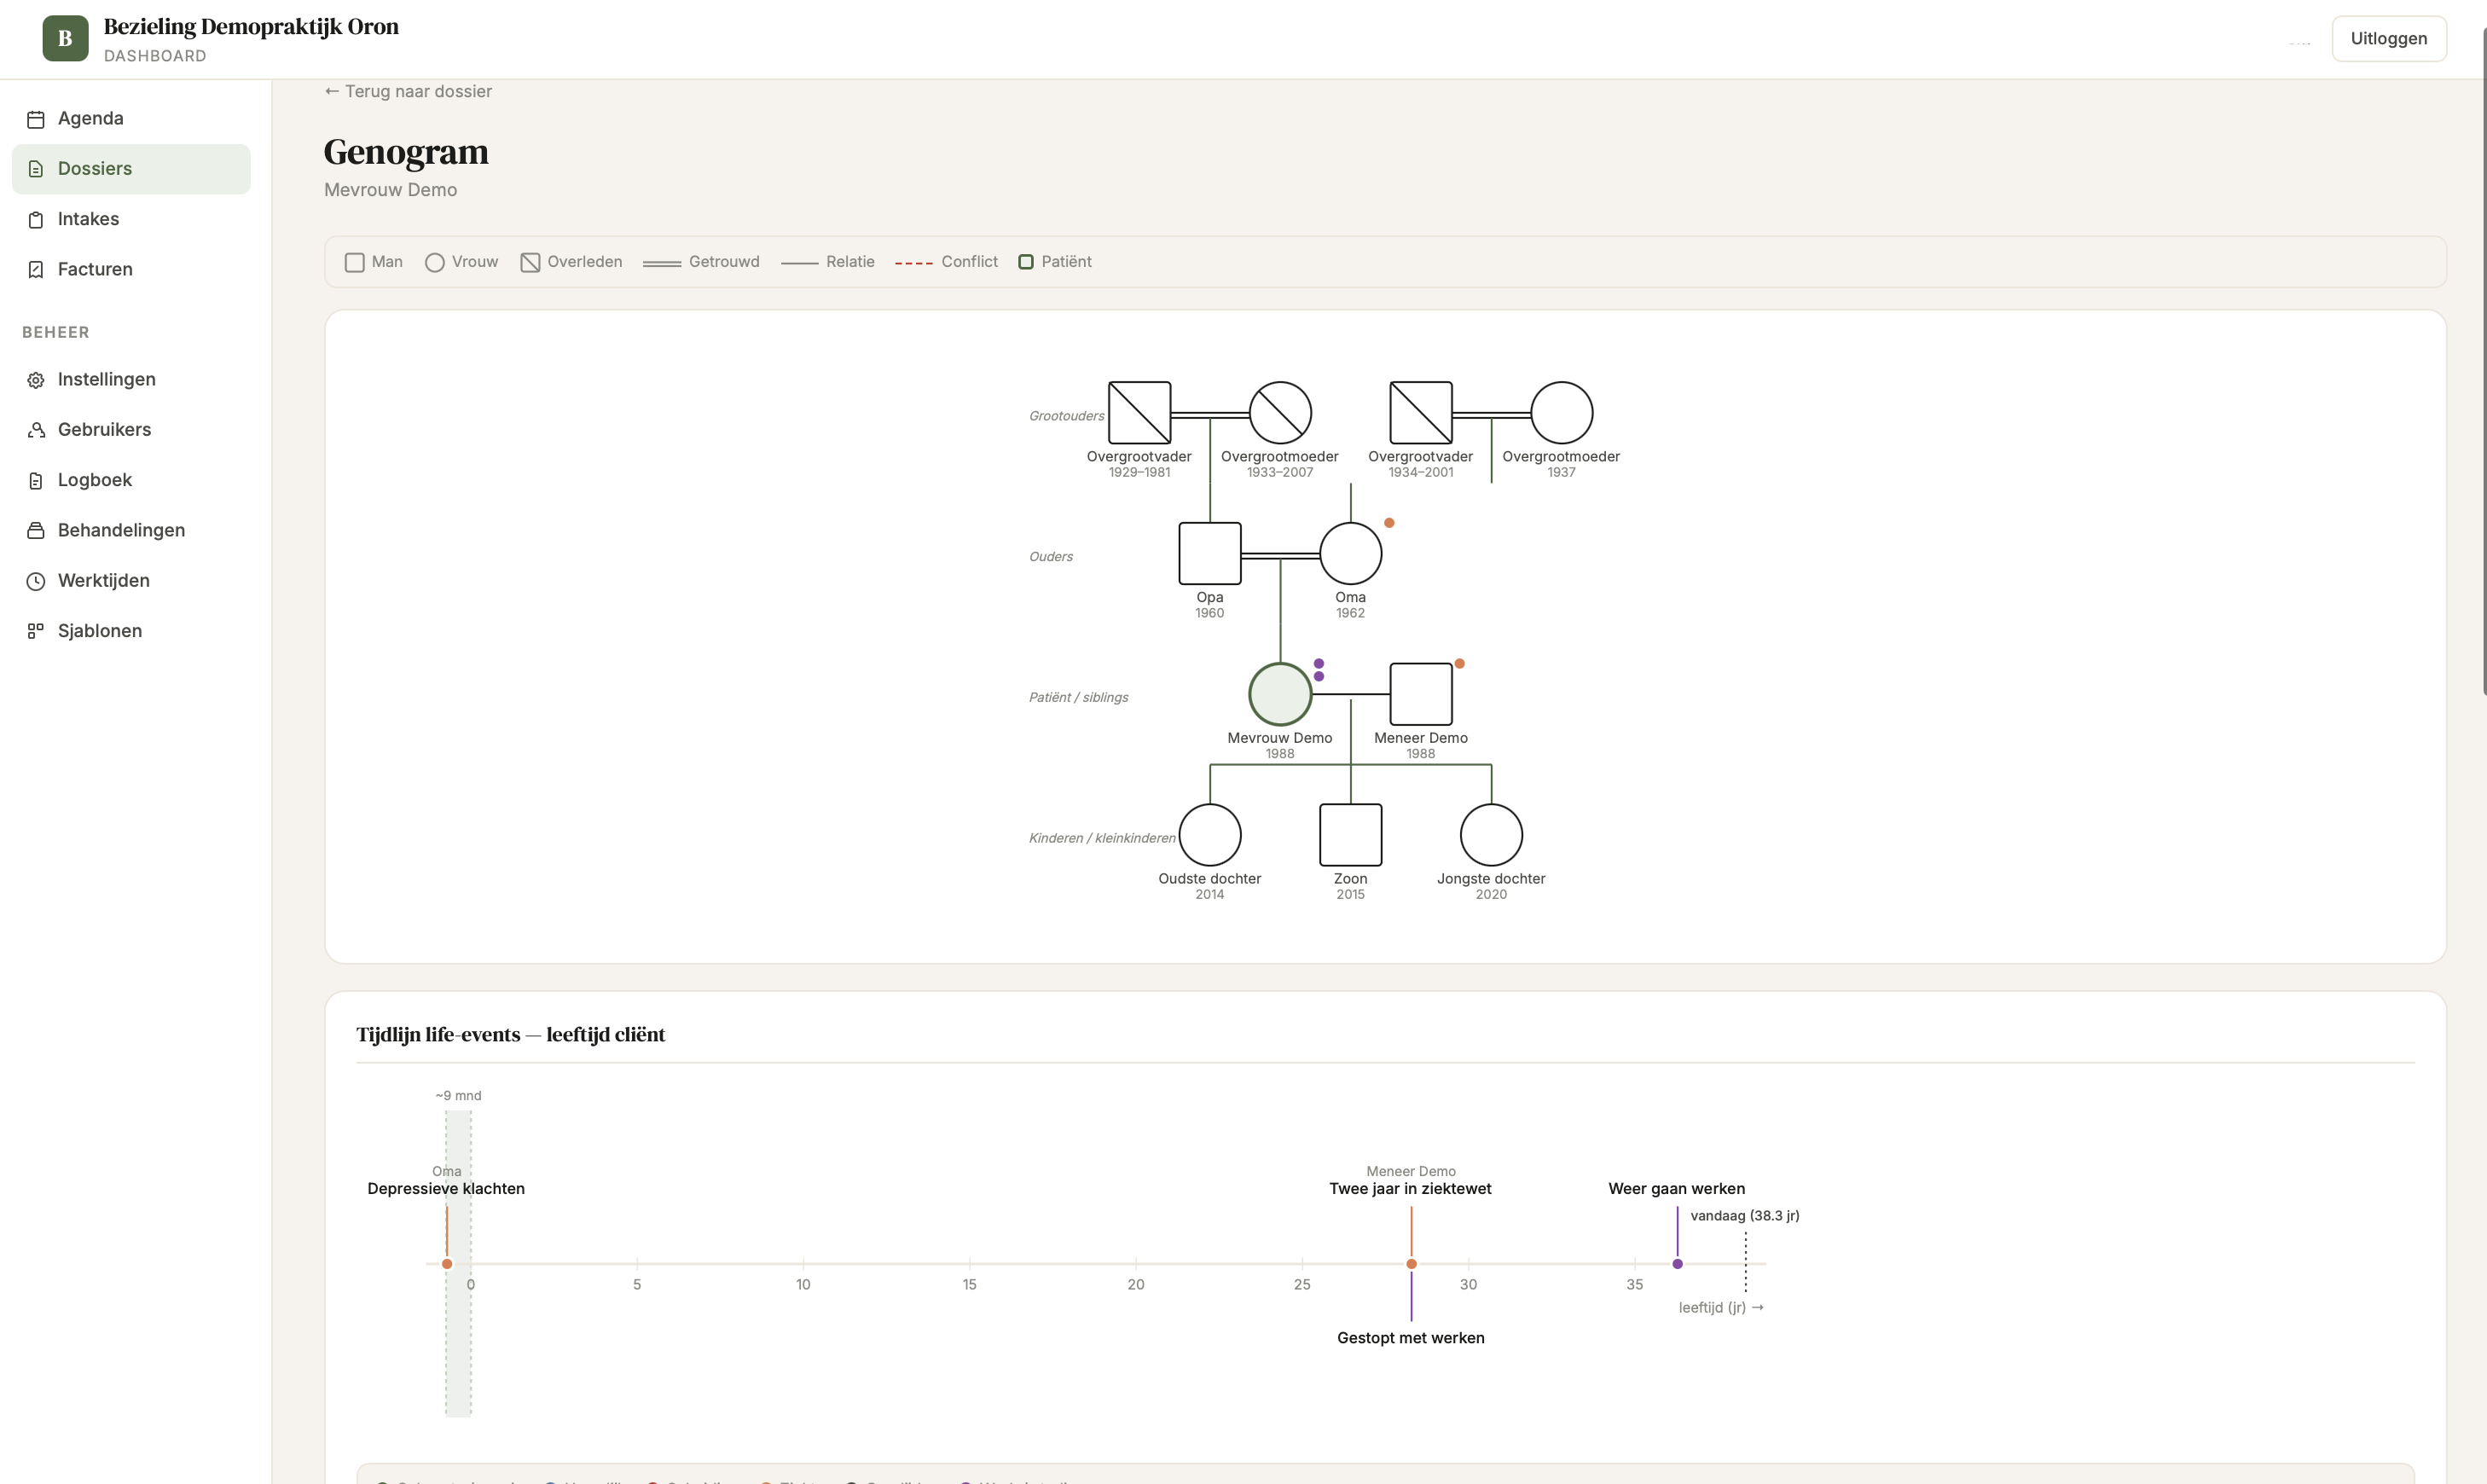Select the Jongste dochter circle node
Image resolution: width=2487 pixels, height=1484 pixels.
1491,835
